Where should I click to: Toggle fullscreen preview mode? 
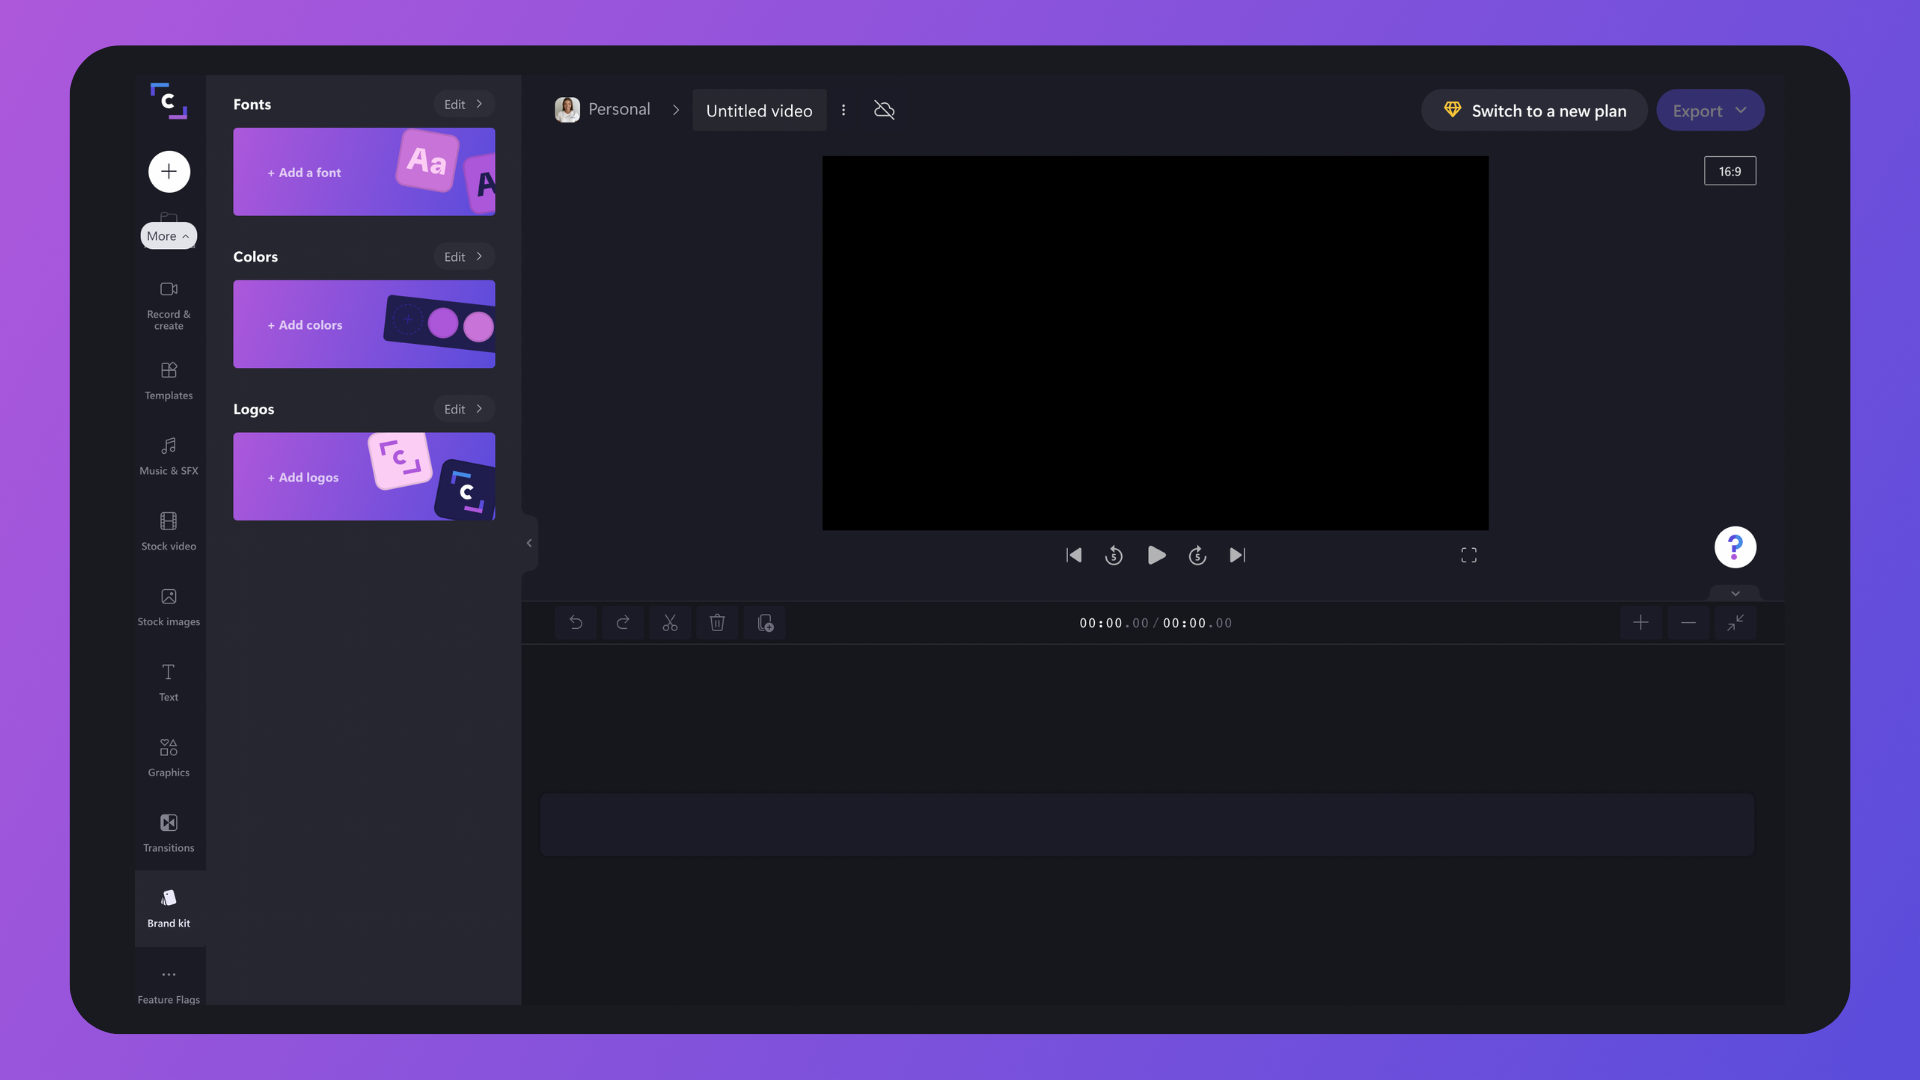coord(1468,555)
